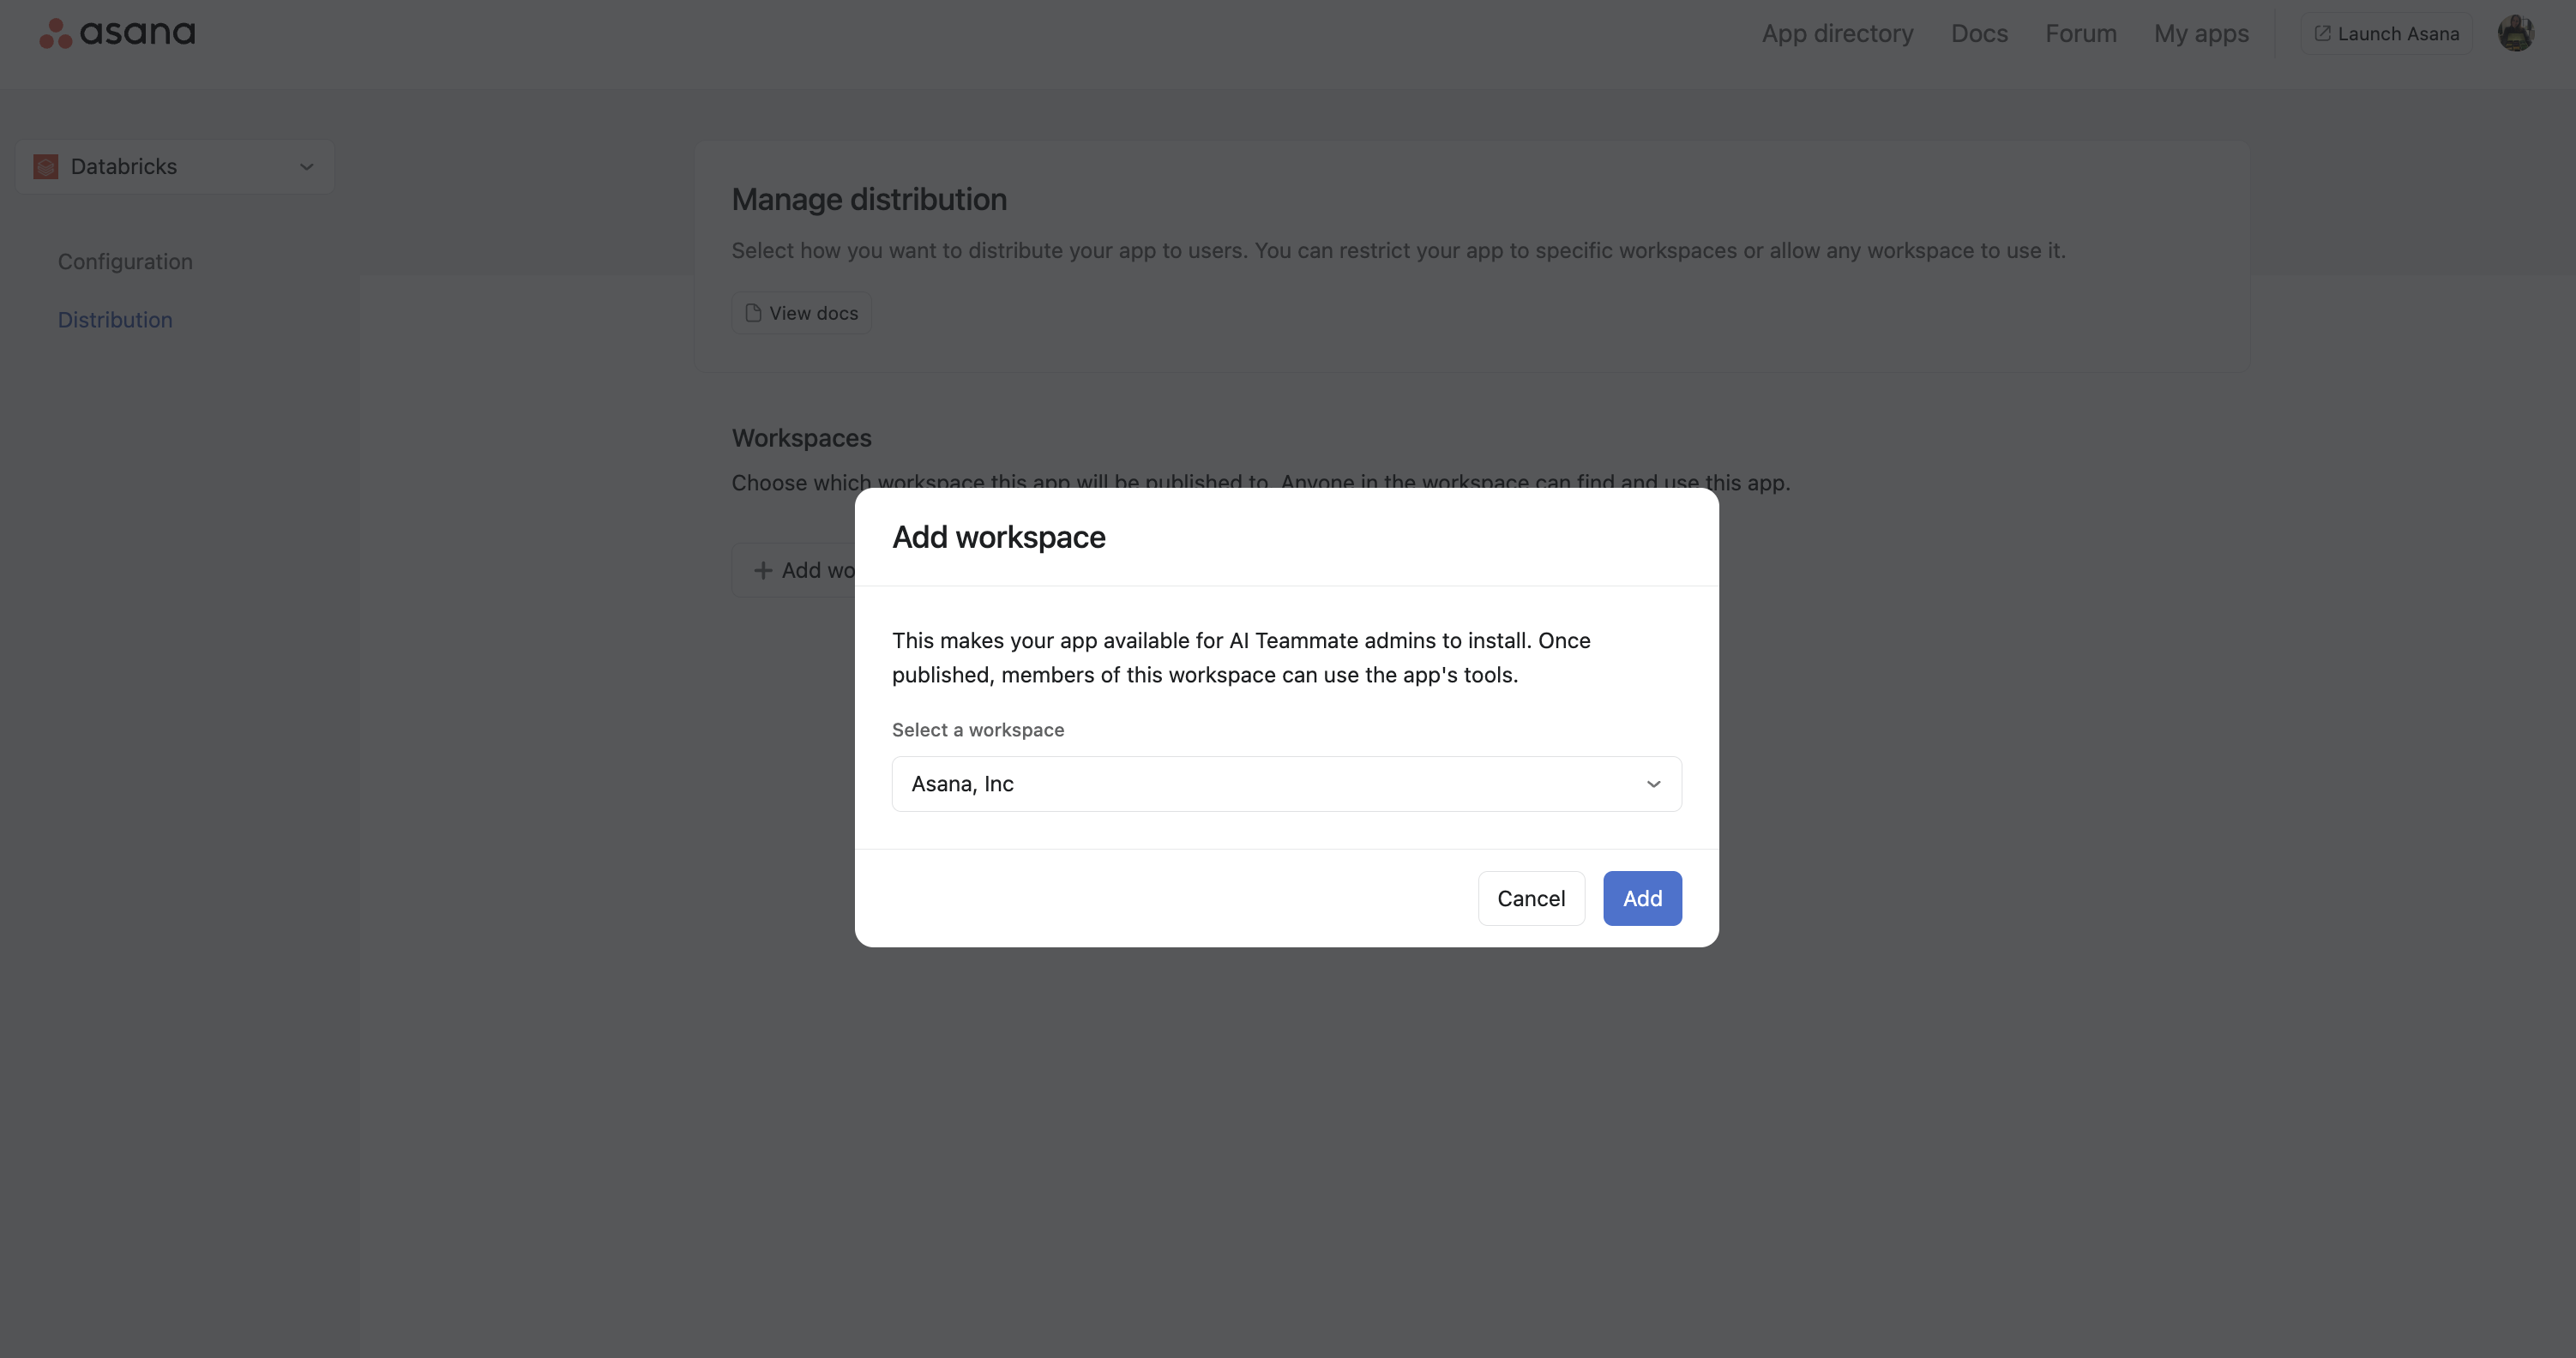Open My apps in the header

click(x=2201, y=34)
